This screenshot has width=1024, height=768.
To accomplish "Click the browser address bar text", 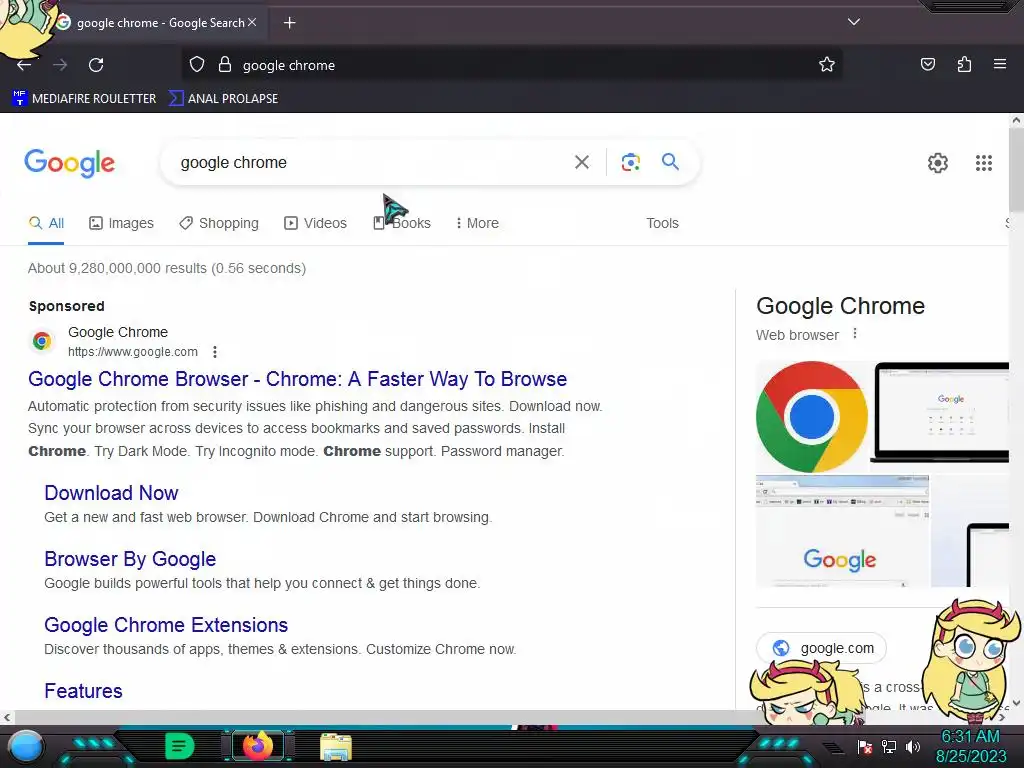I will (x=289, y=65).
